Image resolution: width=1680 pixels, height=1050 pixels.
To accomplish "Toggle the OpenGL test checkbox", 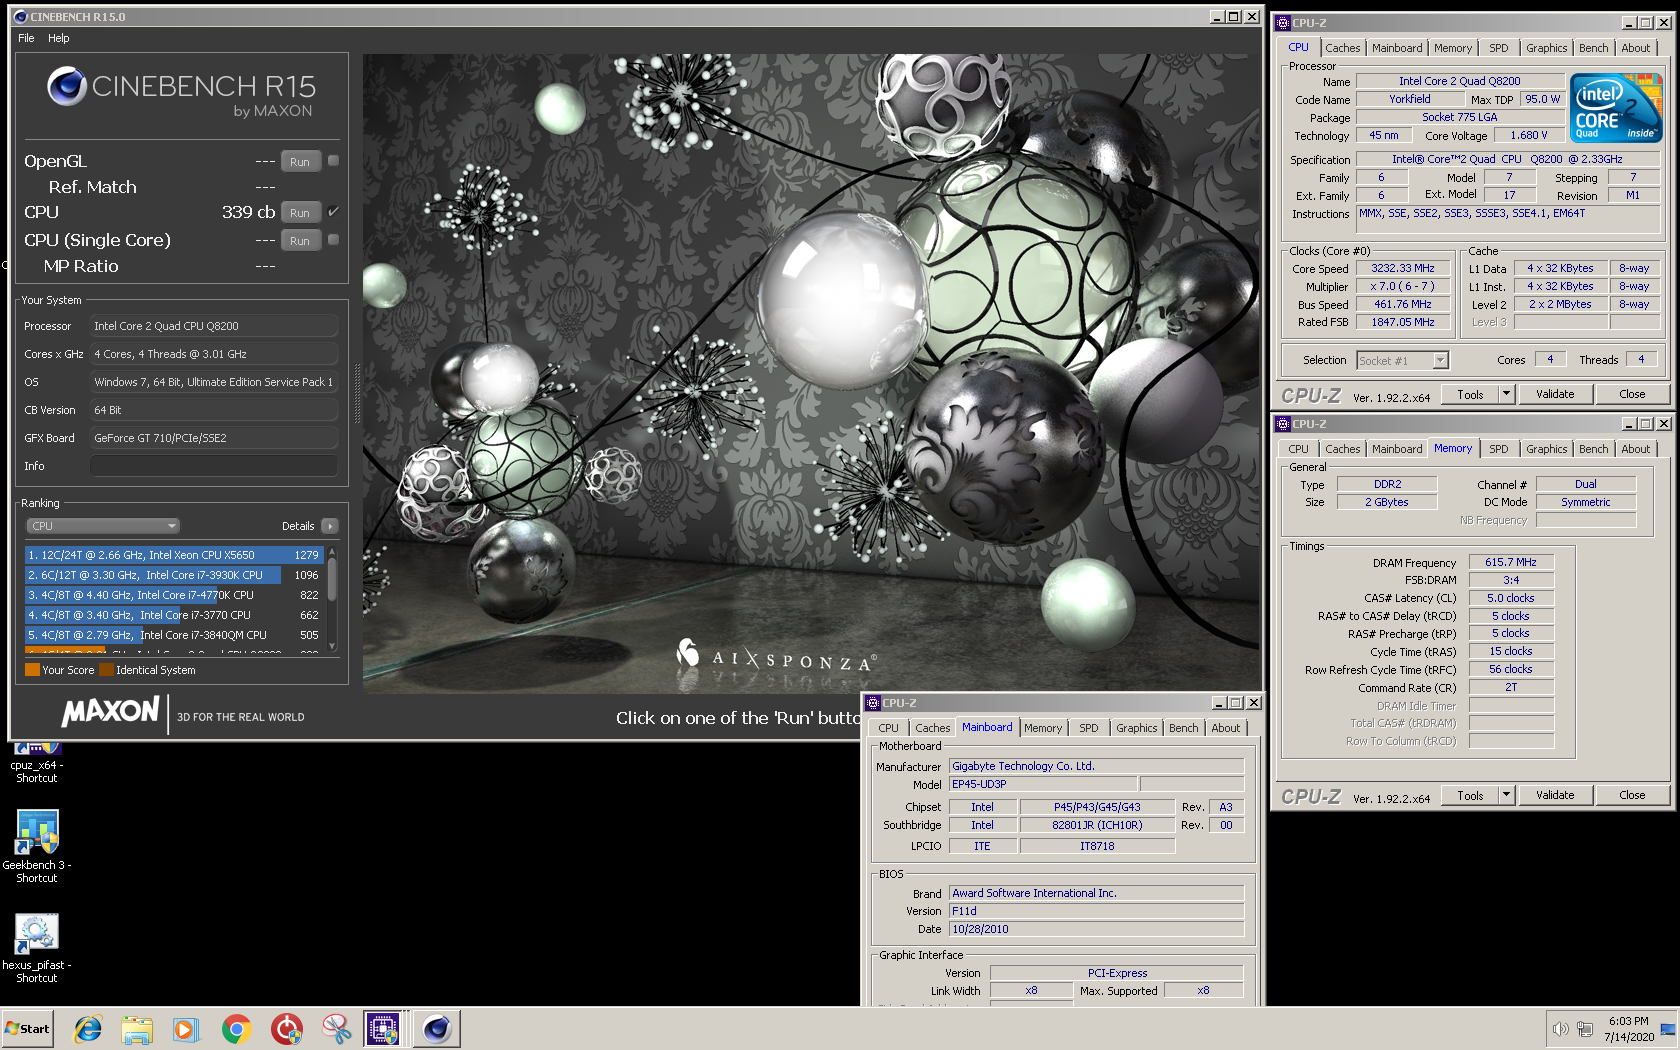I will pyautogui.click(x=333, y=160).
